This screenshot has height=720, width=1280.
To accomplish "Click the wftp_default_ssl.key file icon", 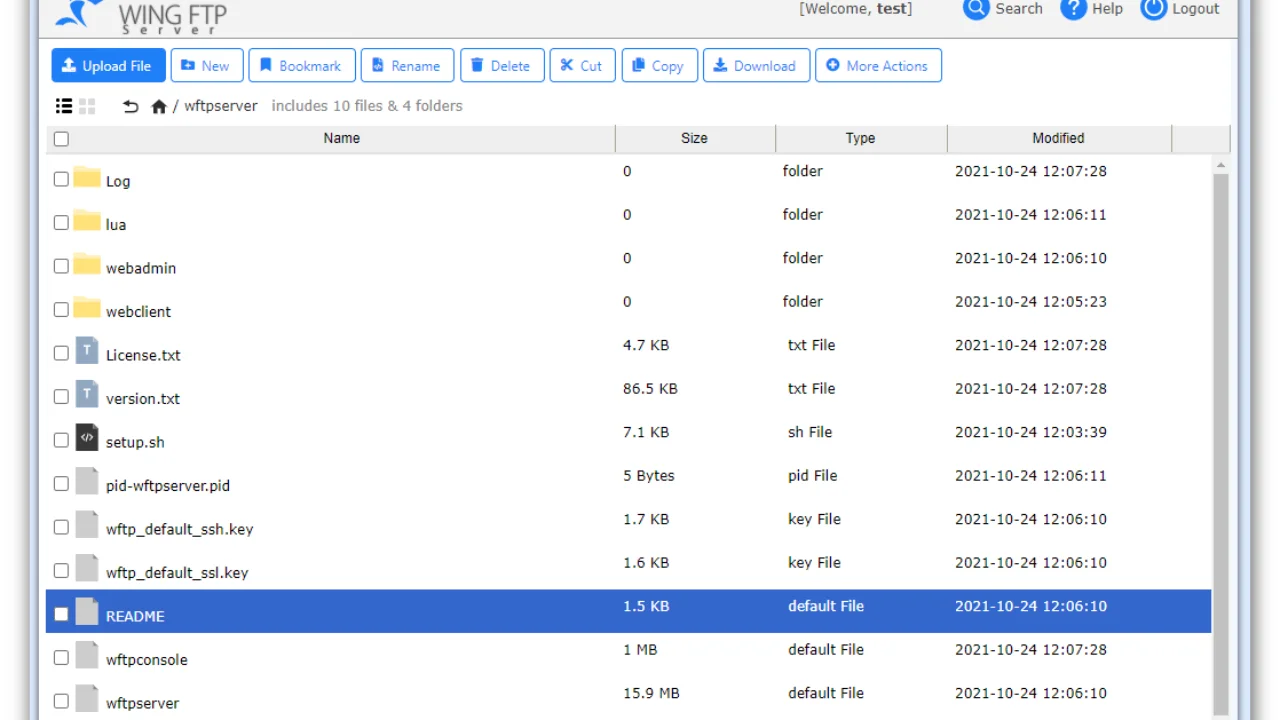I will [x=87, y=568].
